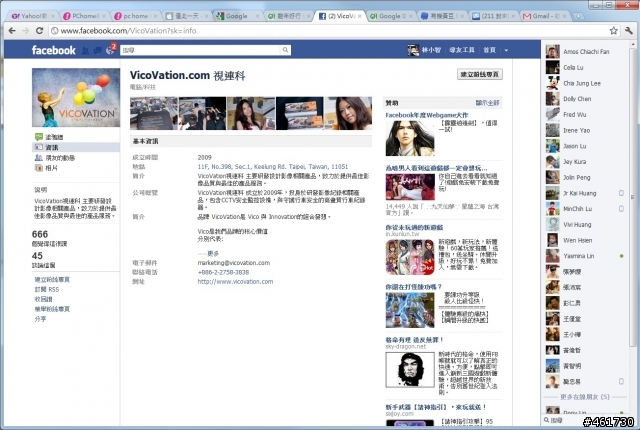
Task: Click the address bar URL
Action: point(128,31)
